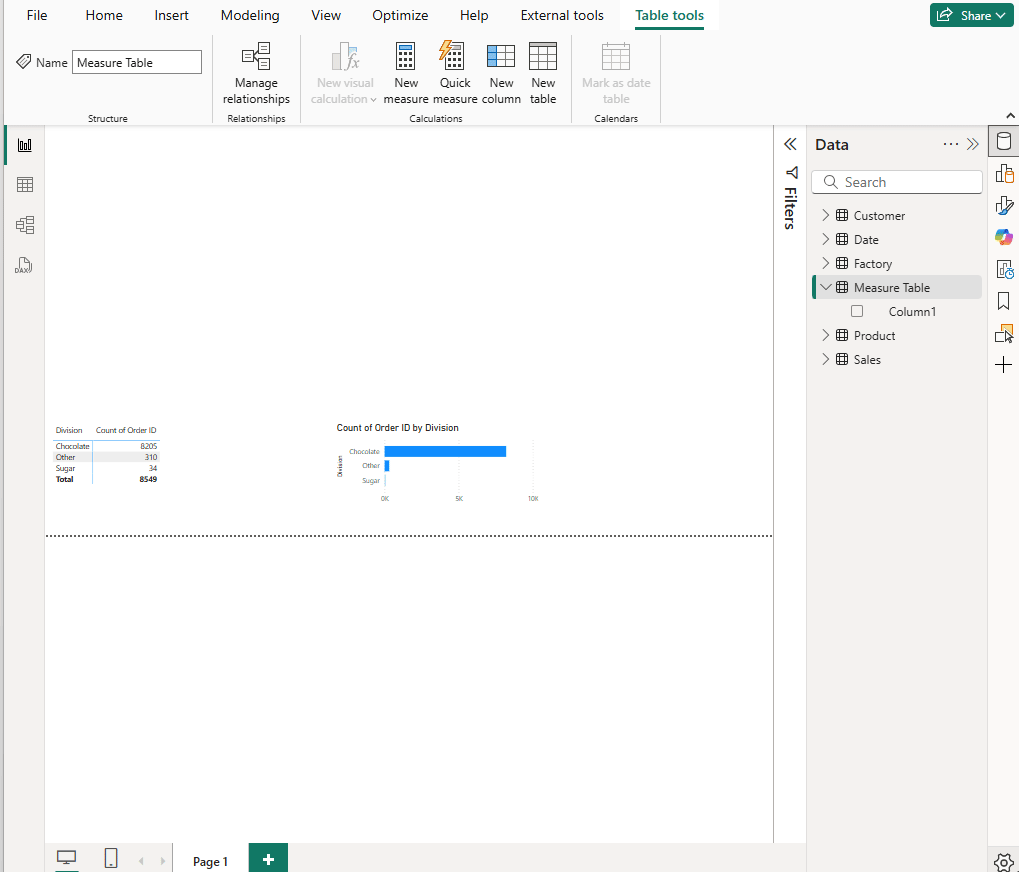The image size is (1019, 872).
Task: Open the File menu
Action: coord(37,16)
